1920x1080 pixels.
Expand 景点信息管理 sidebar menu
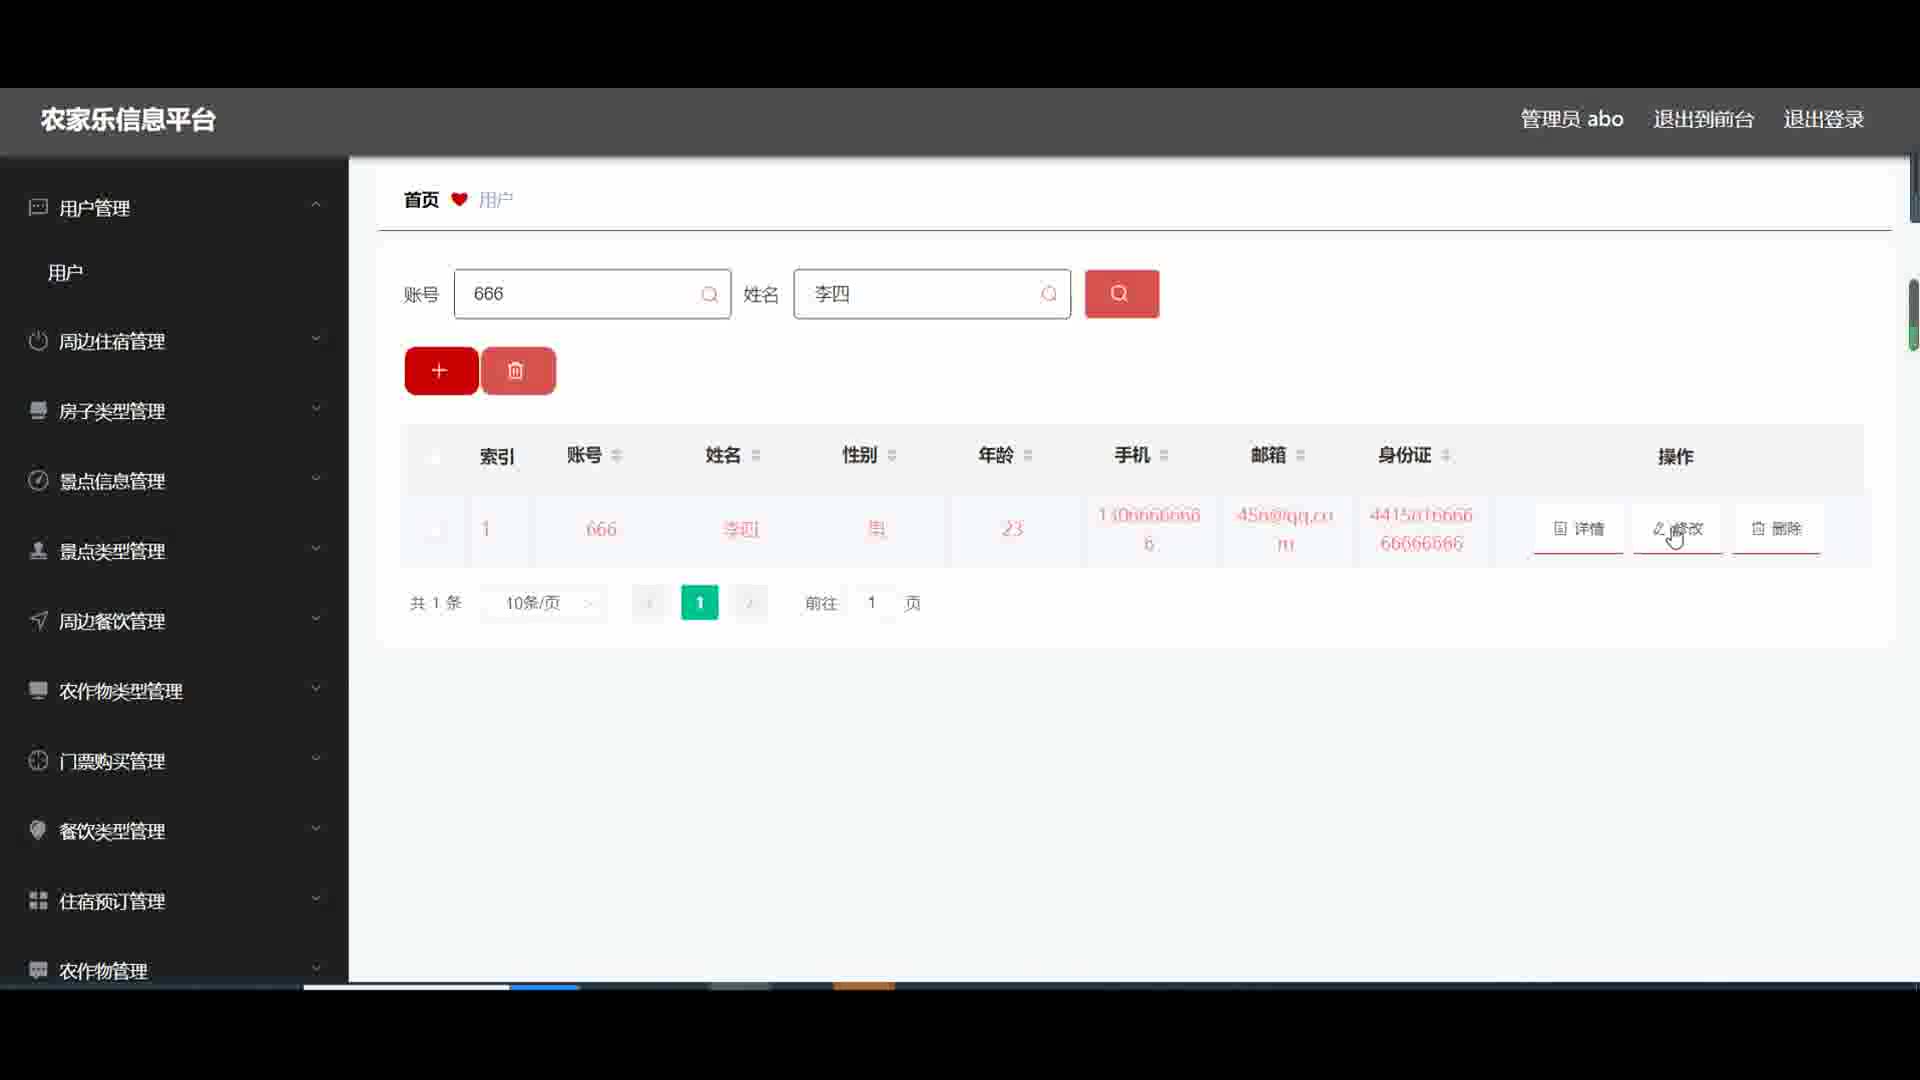[174, 481]
